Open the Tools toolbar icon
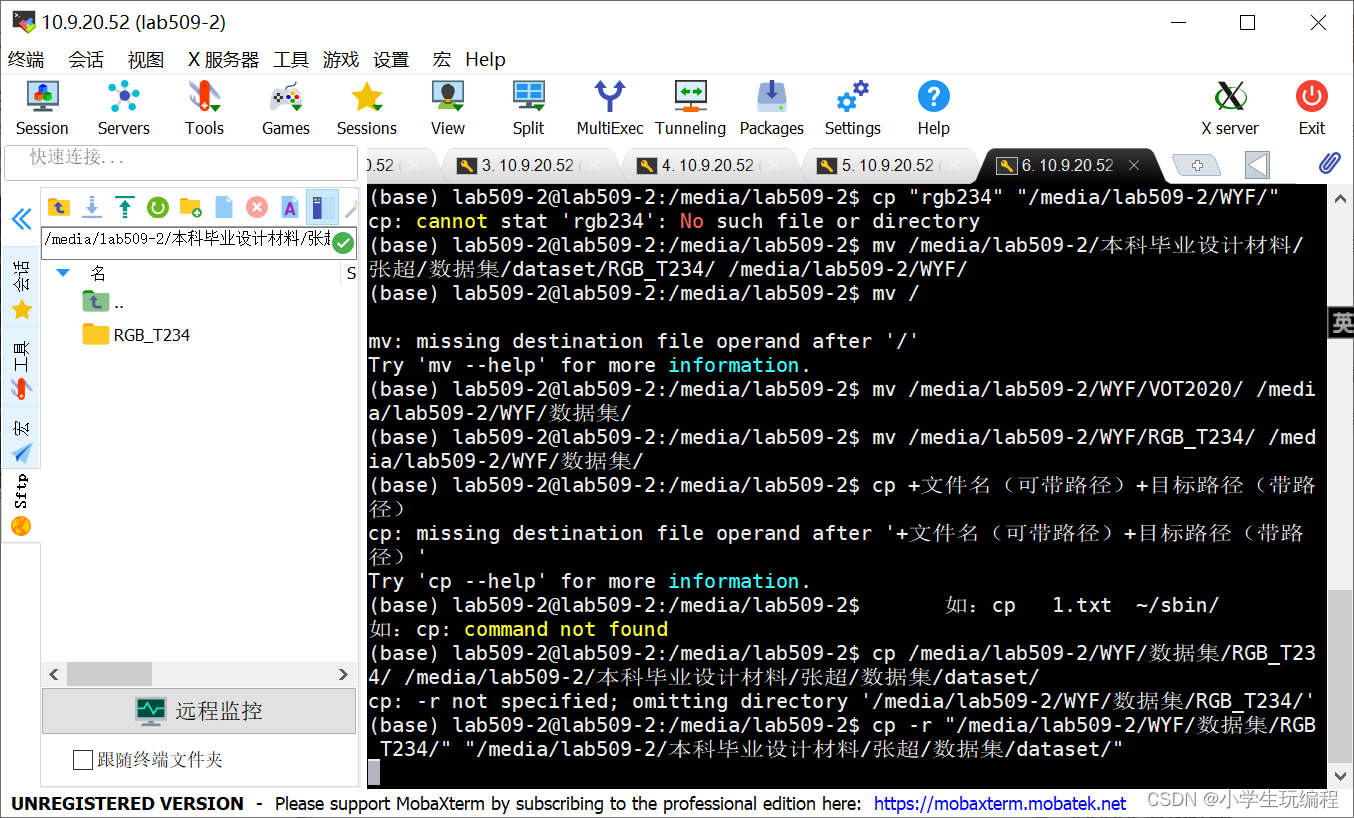Screen dimensions: 1354x818 pos(204,107)
